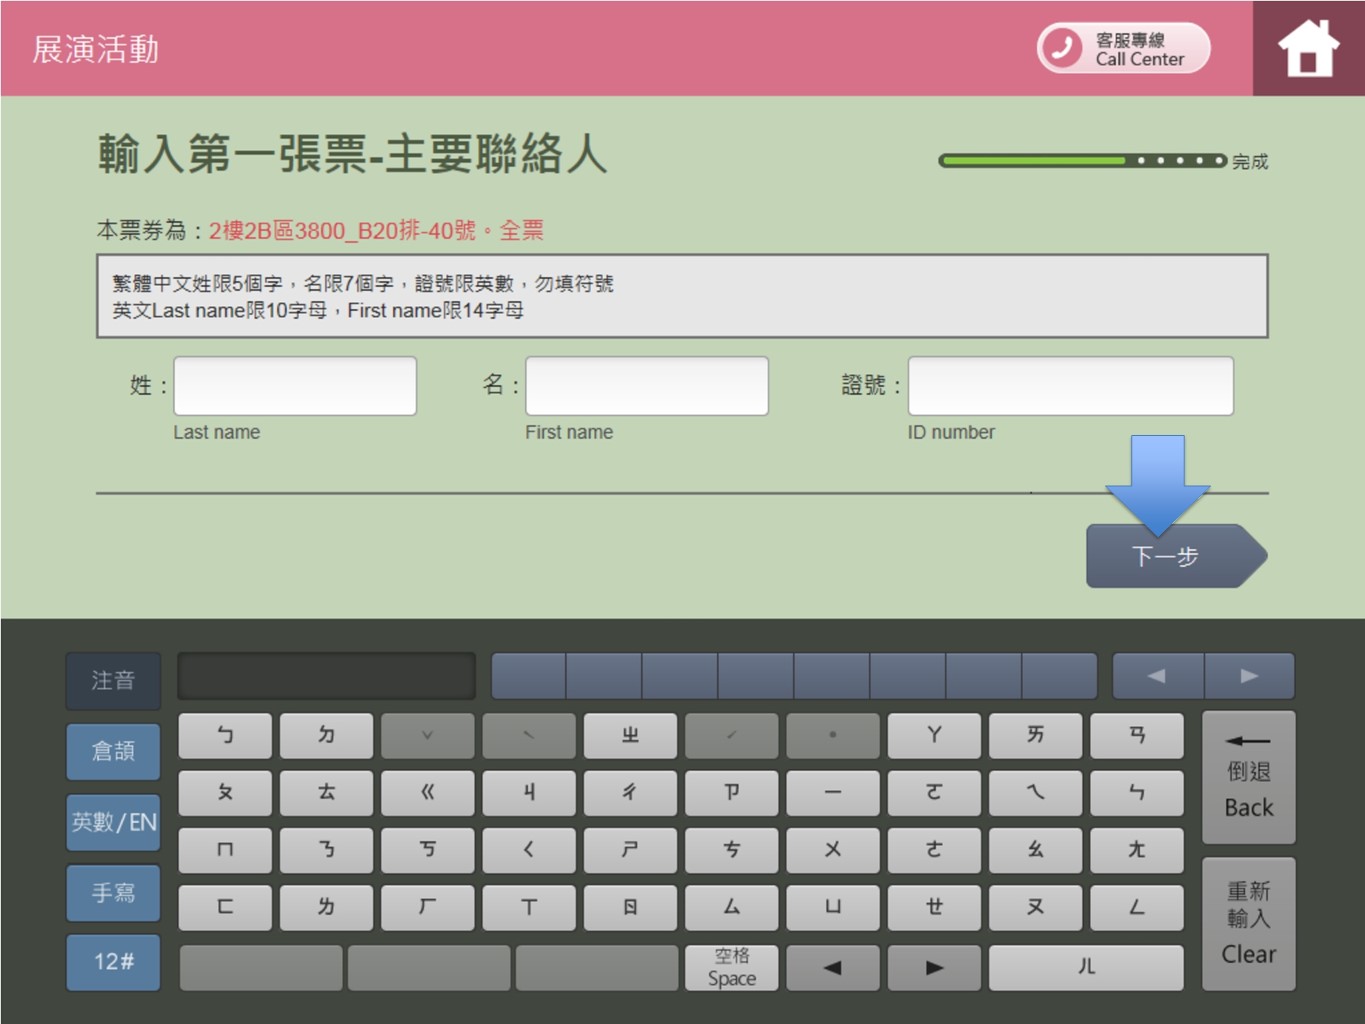
Task: Go to the home screen icon
Action: pos(1308,49)
